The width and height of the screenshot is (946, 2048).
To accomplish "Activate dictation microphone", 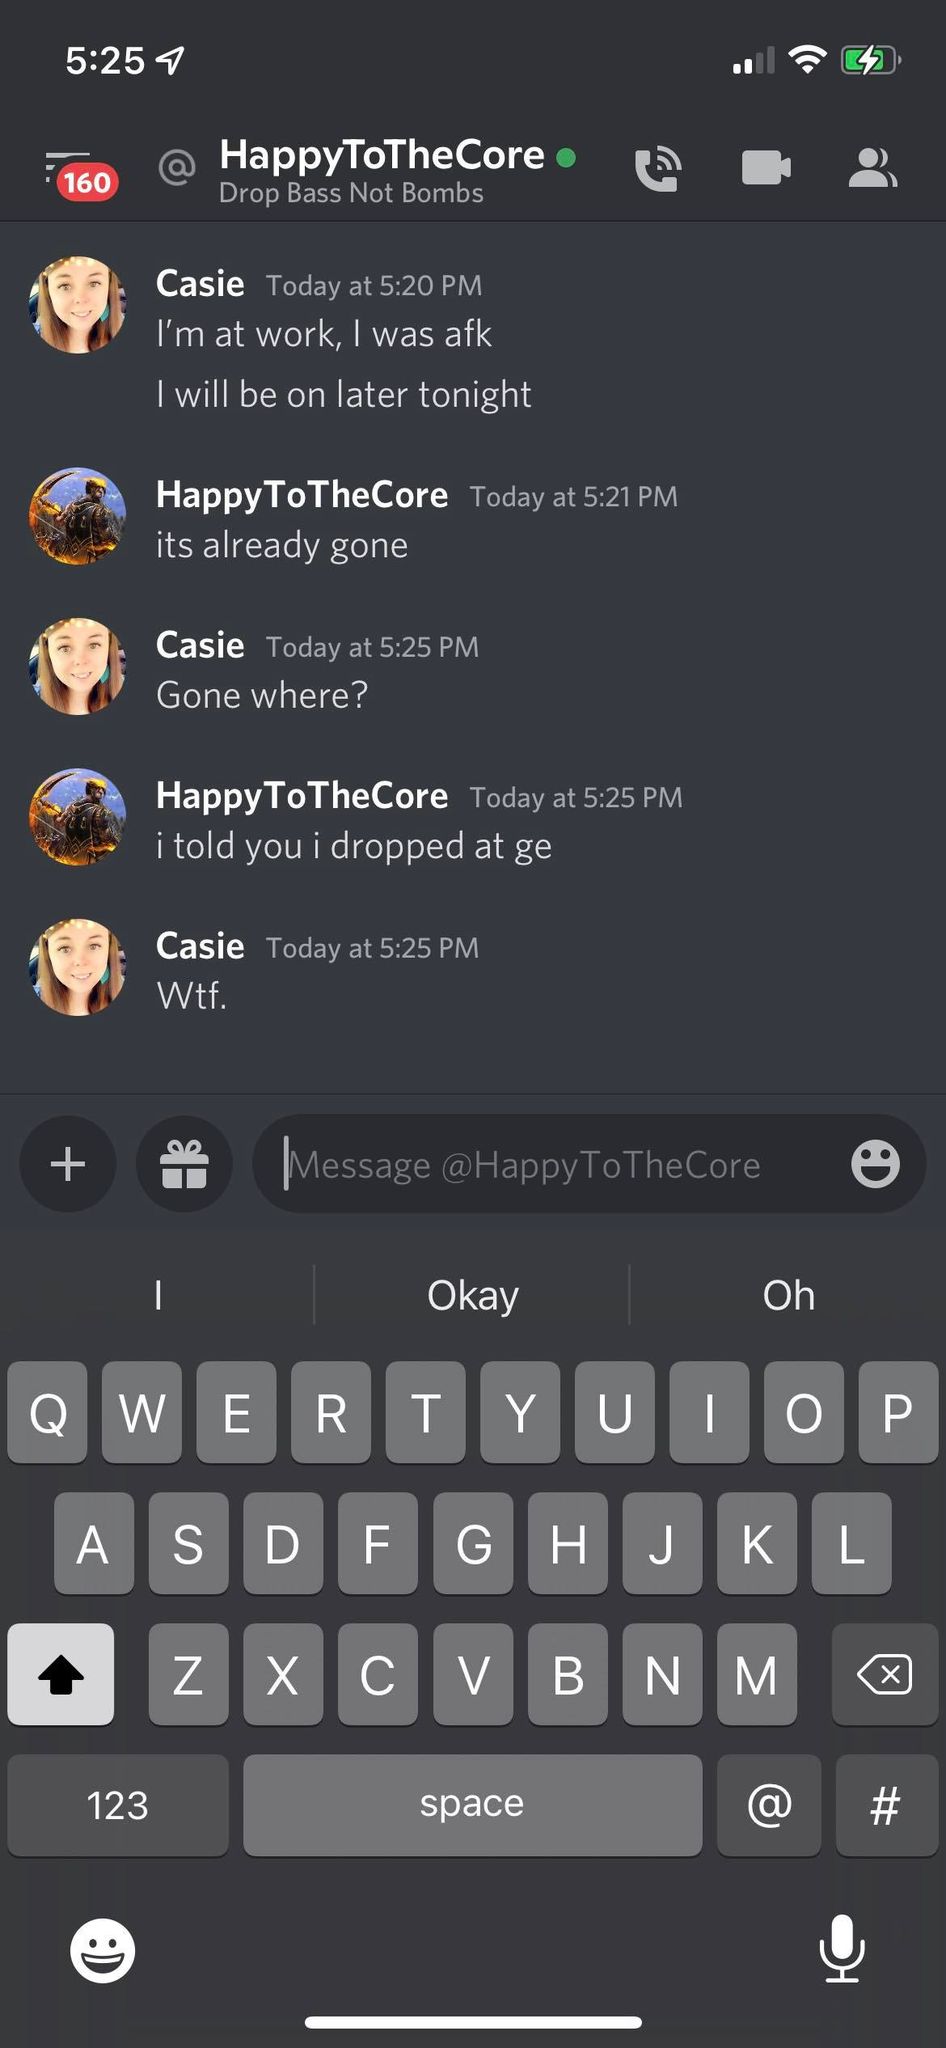I will coord(842,1948).
